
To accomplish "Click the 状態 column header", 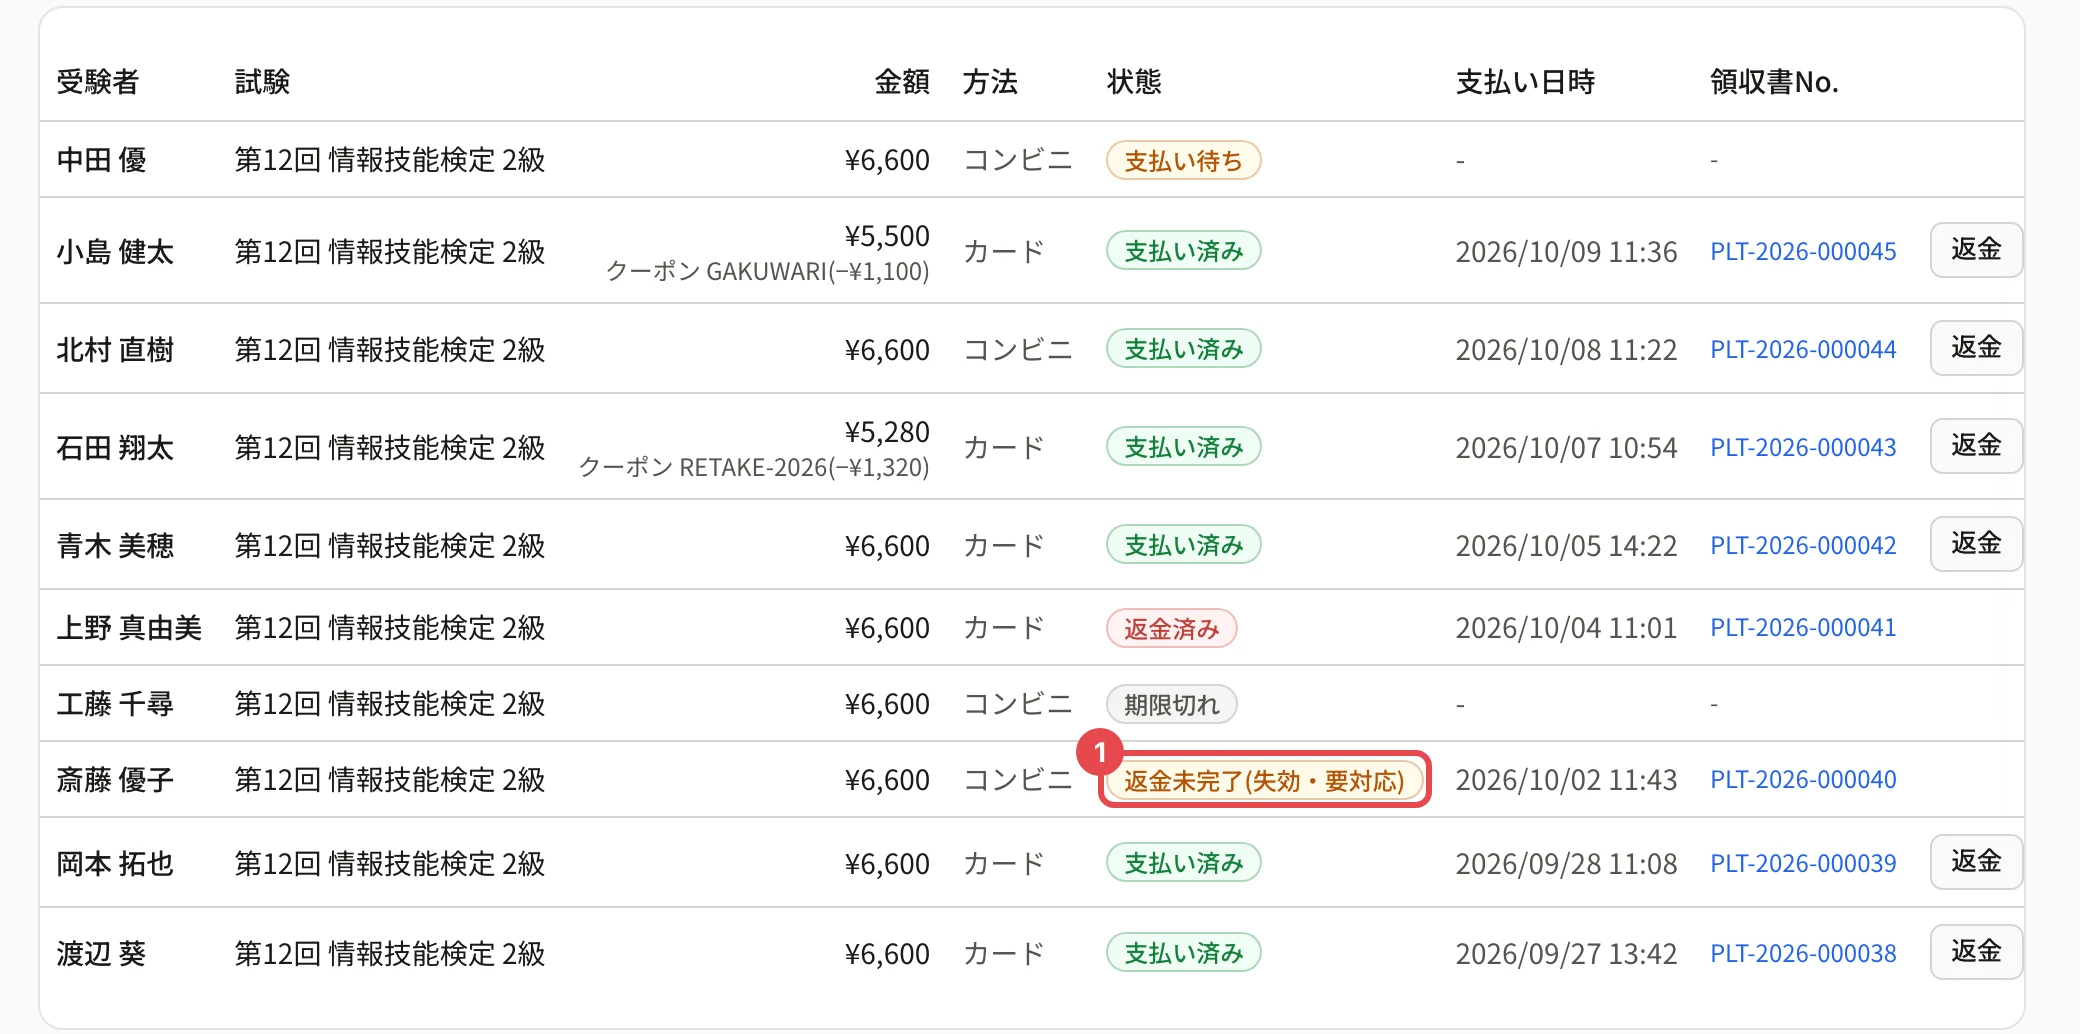I will point(1134,81).
